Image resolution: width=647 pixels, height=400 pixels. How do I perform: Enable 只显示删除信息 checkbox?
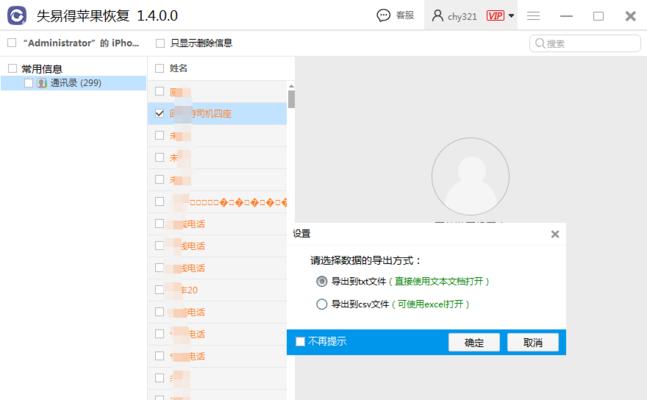160,43
